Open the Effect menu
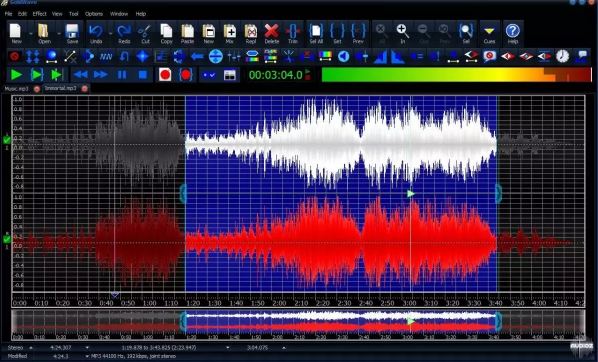 [39, 14]
